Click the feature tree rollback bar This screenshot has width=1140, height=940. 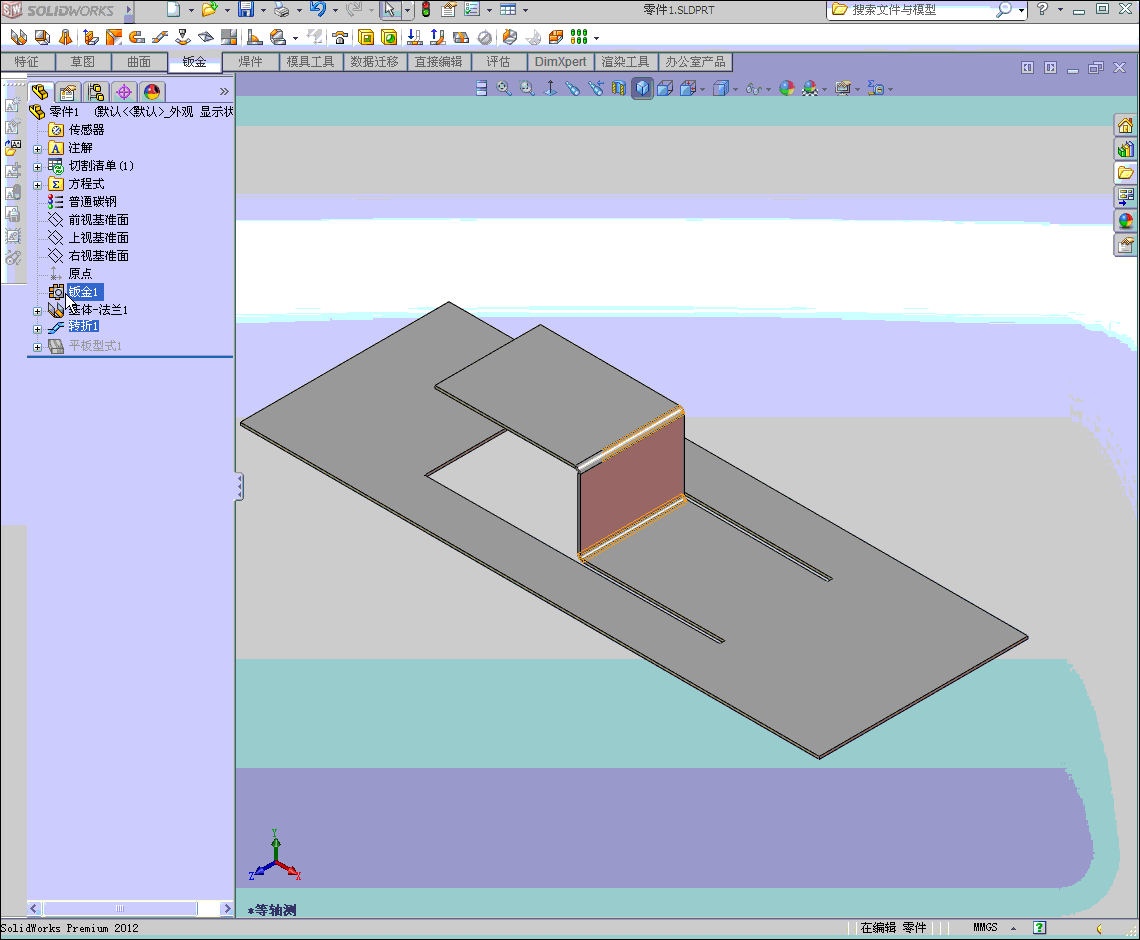pyautogui.click(x=130, y=357)
